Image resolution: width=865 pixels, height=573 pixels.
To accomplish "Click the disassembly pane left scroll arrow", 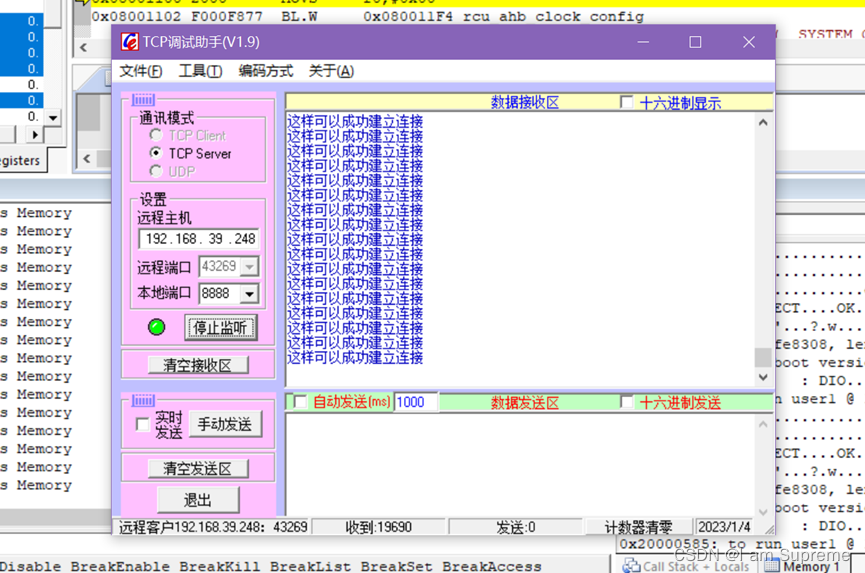I will [x=83, y=47].
